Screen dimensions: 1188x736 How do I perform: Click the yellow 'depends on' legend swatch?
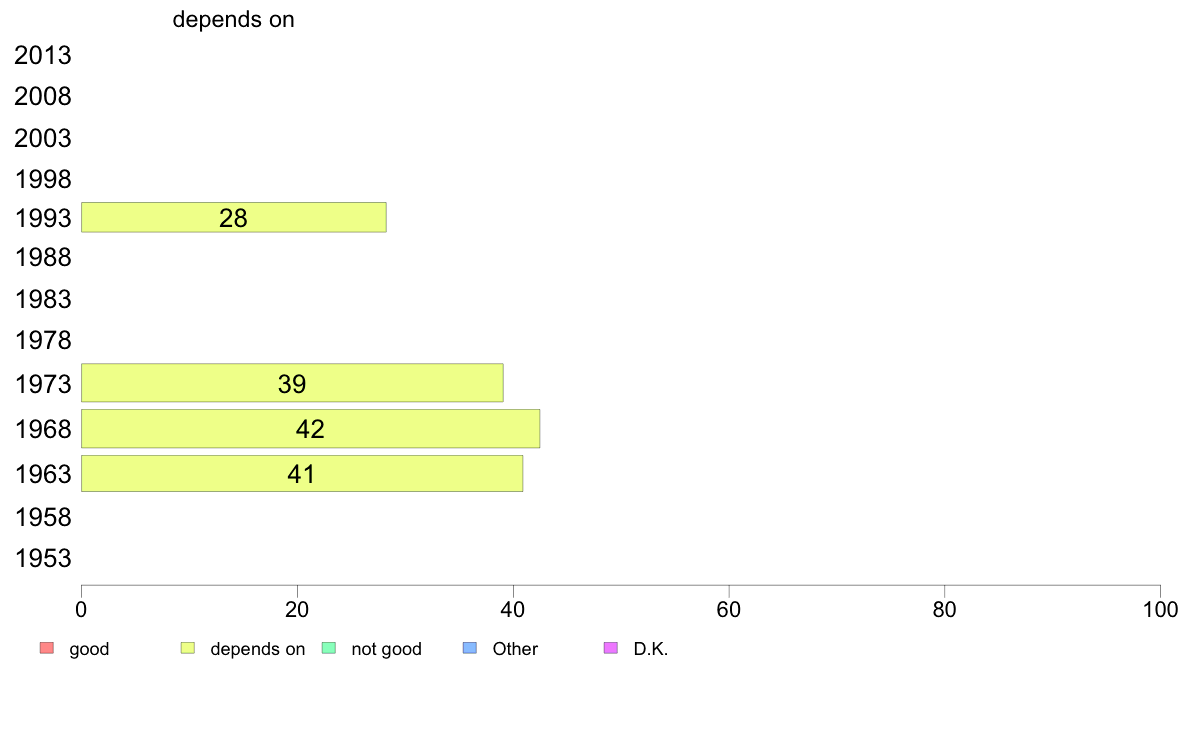point(188,648)
